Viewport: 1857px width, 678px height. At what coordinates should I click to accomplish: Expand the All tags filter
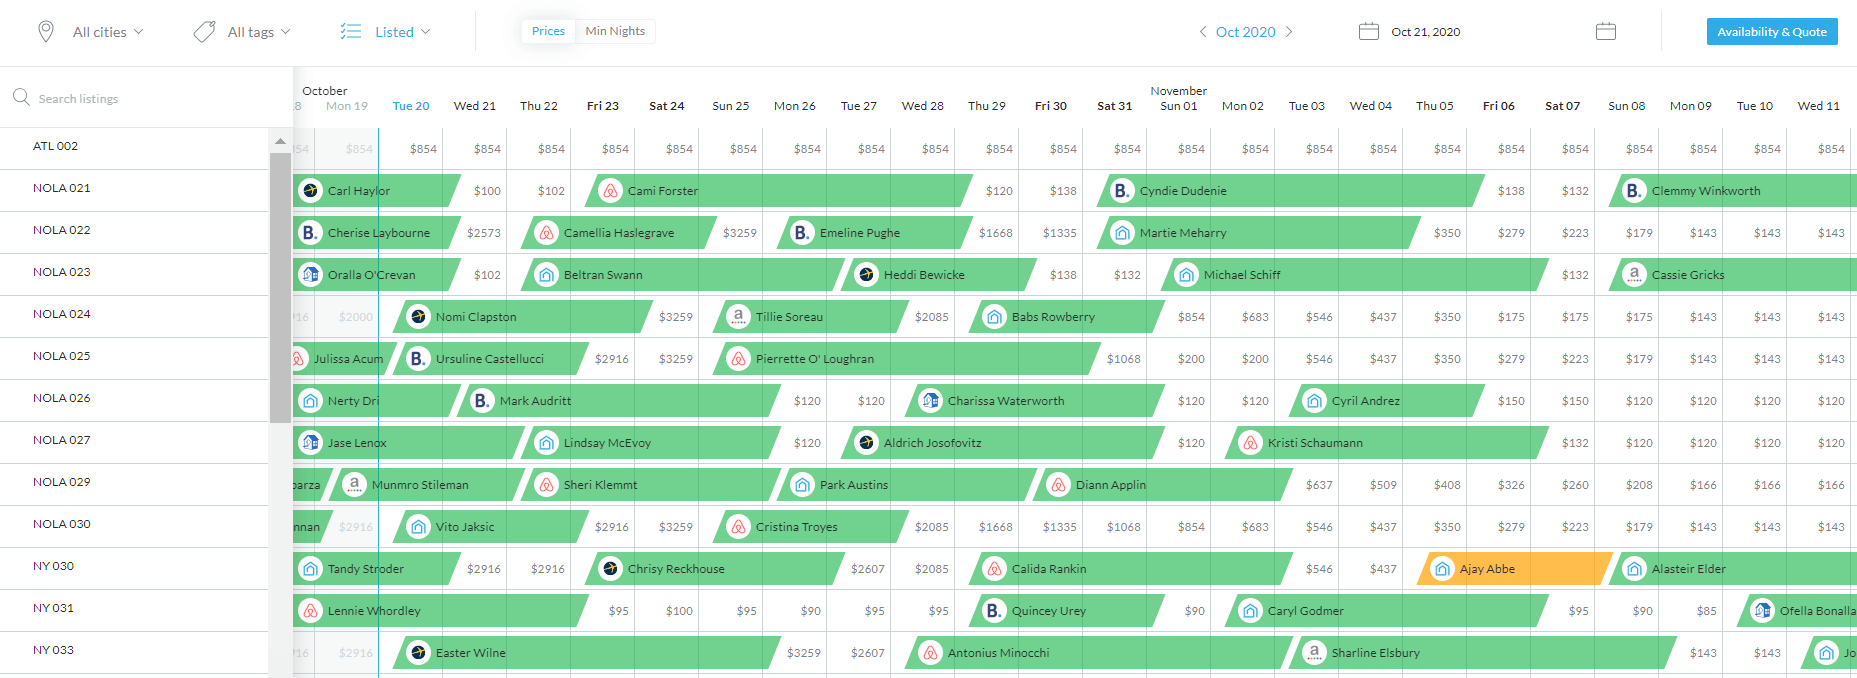tap(258, 32)
